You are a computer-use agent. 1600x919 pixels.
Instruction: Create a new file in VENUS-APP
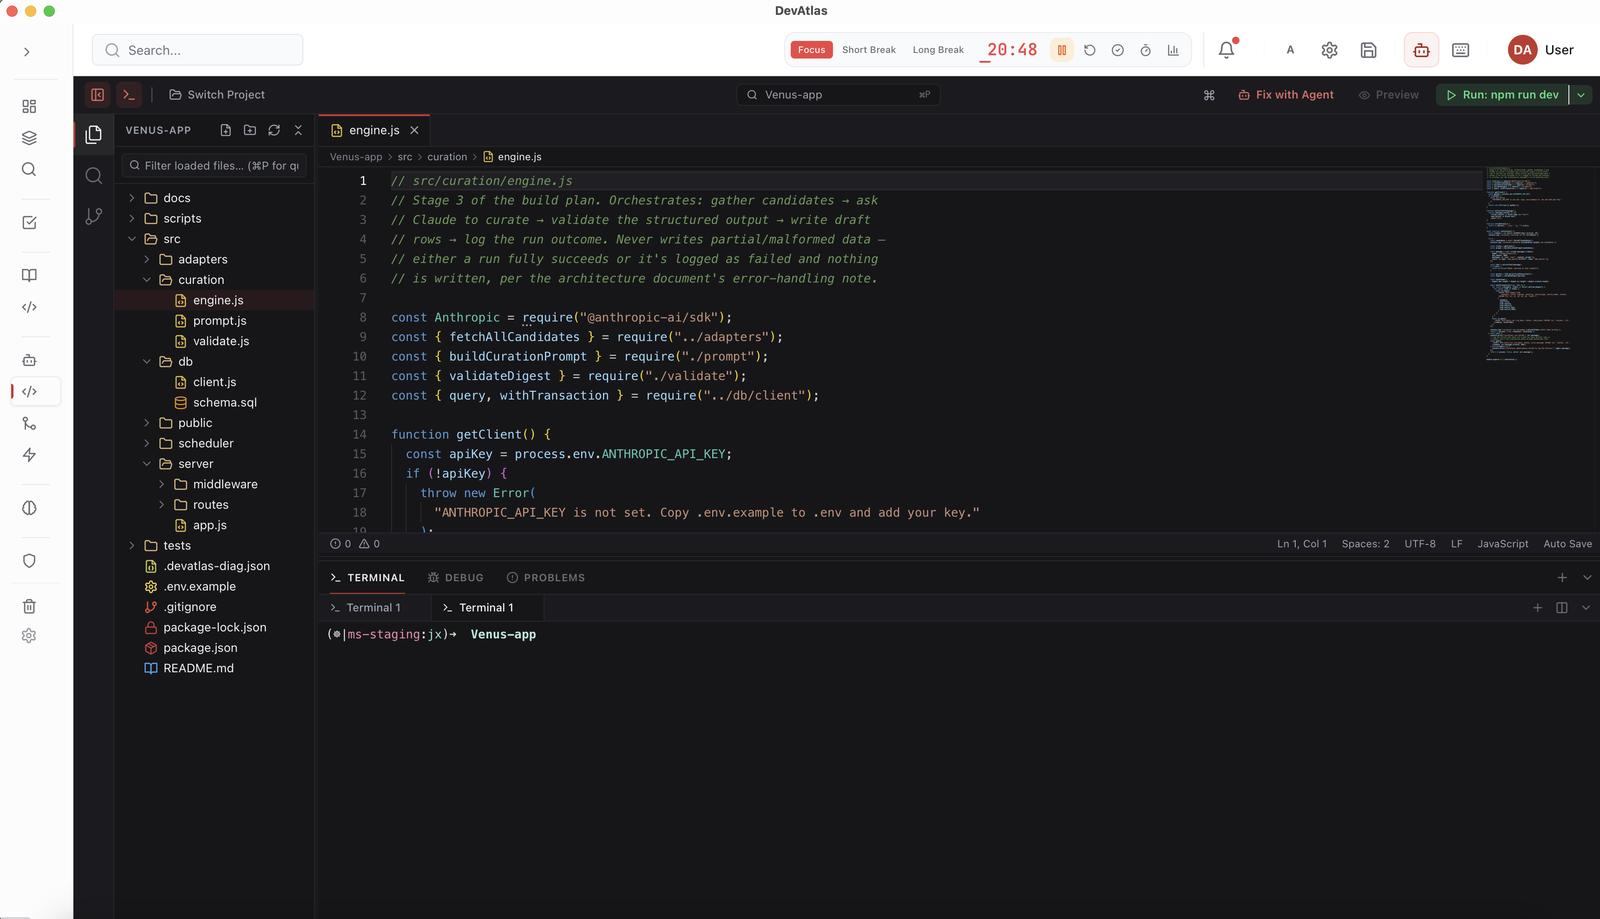click(x=226, y=130)
